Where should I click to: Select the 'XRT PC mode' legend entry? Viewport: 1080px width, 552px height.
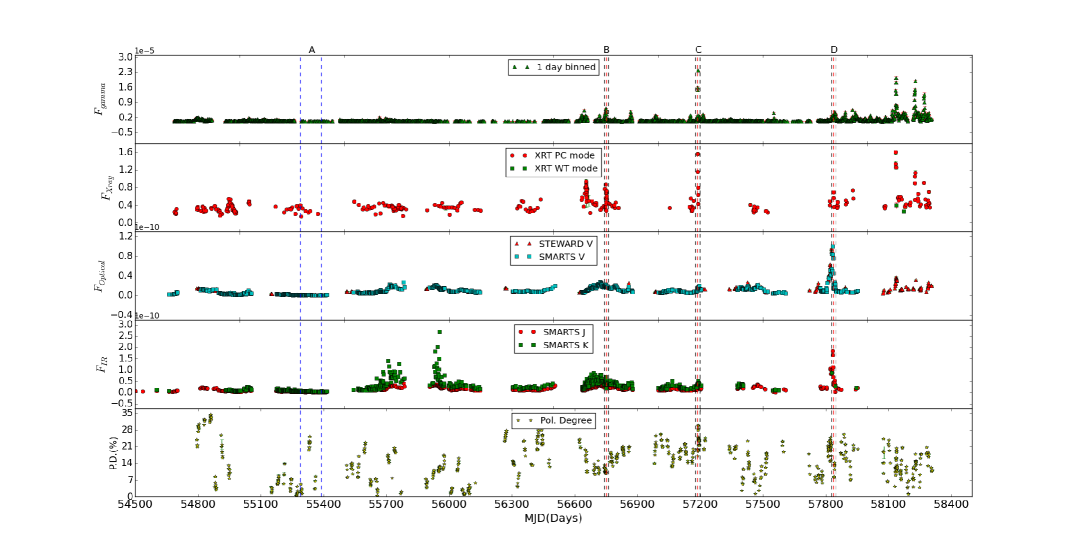tap(553, 156)
